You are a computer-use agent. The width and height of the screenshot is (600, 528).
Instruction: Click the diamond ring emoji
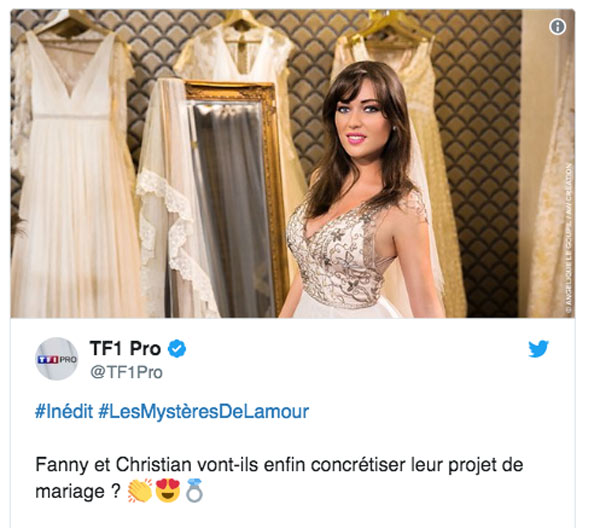(x=194, y=491)
